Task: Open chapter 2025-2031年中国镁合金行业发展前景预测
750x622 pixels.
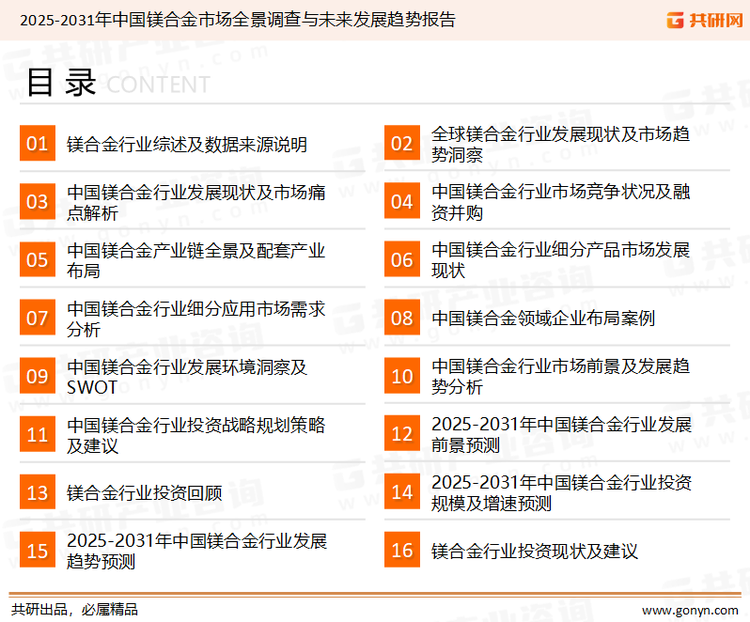Action: click(562, 434)
